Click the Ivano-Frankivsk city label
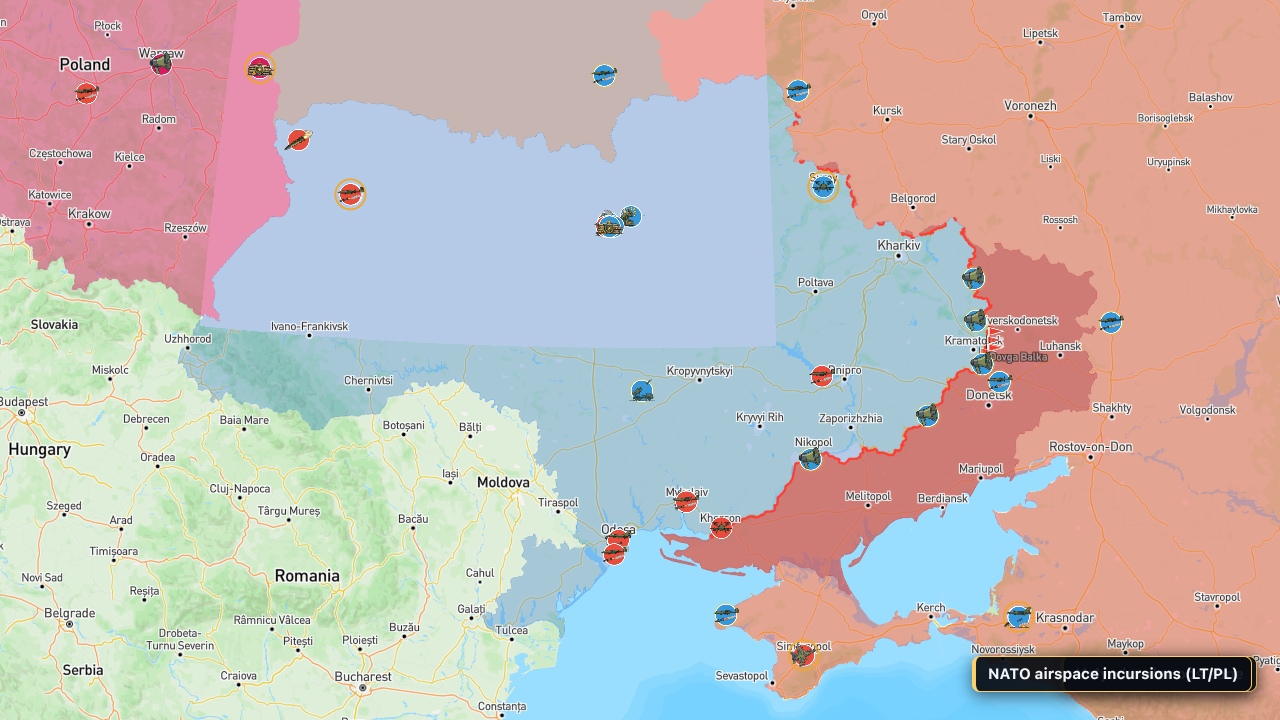 [309, 326]
